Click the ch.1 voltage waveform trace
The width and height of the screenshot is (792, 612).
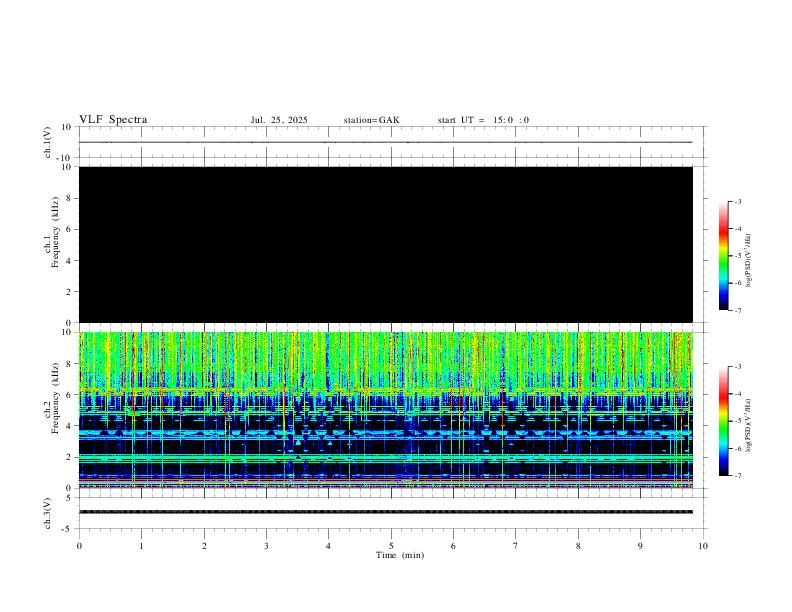tap(386, 142)
